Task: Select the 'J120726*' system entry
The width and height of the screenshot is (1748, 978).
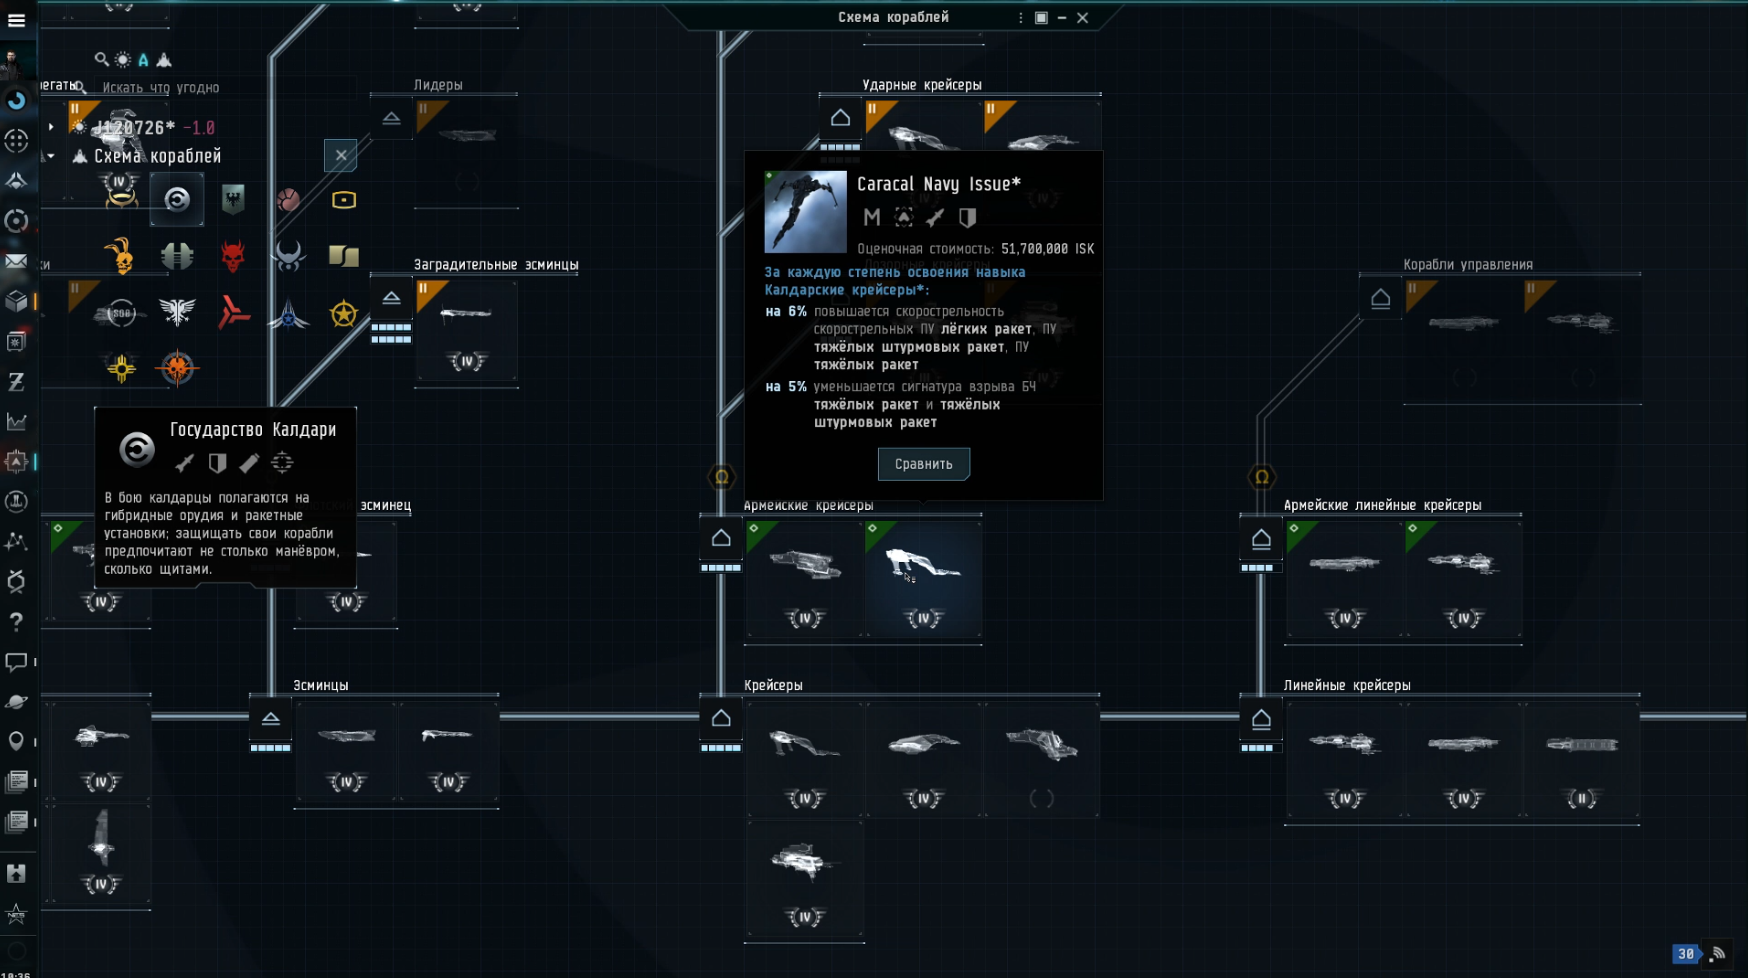Action: tap(135, 128)
